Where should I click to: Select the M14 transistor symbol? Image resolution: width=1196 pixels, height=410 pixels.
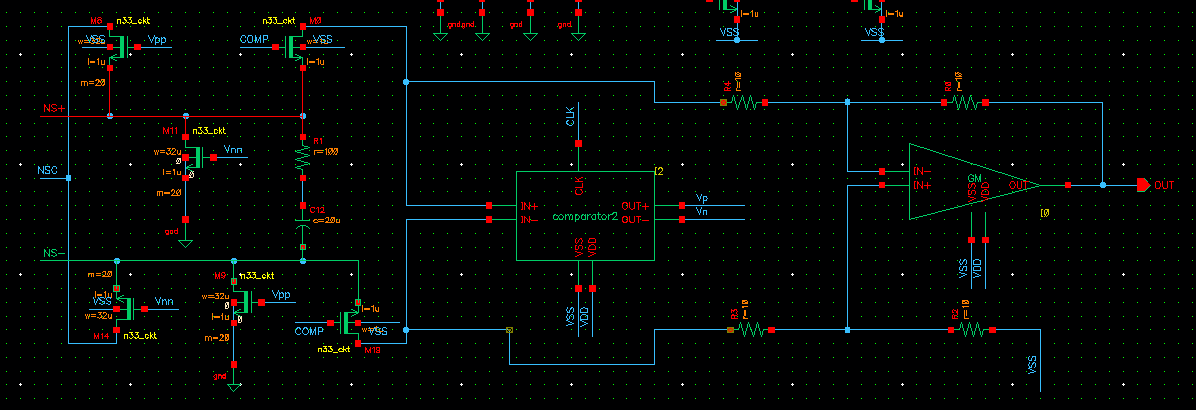click(121, 302)
